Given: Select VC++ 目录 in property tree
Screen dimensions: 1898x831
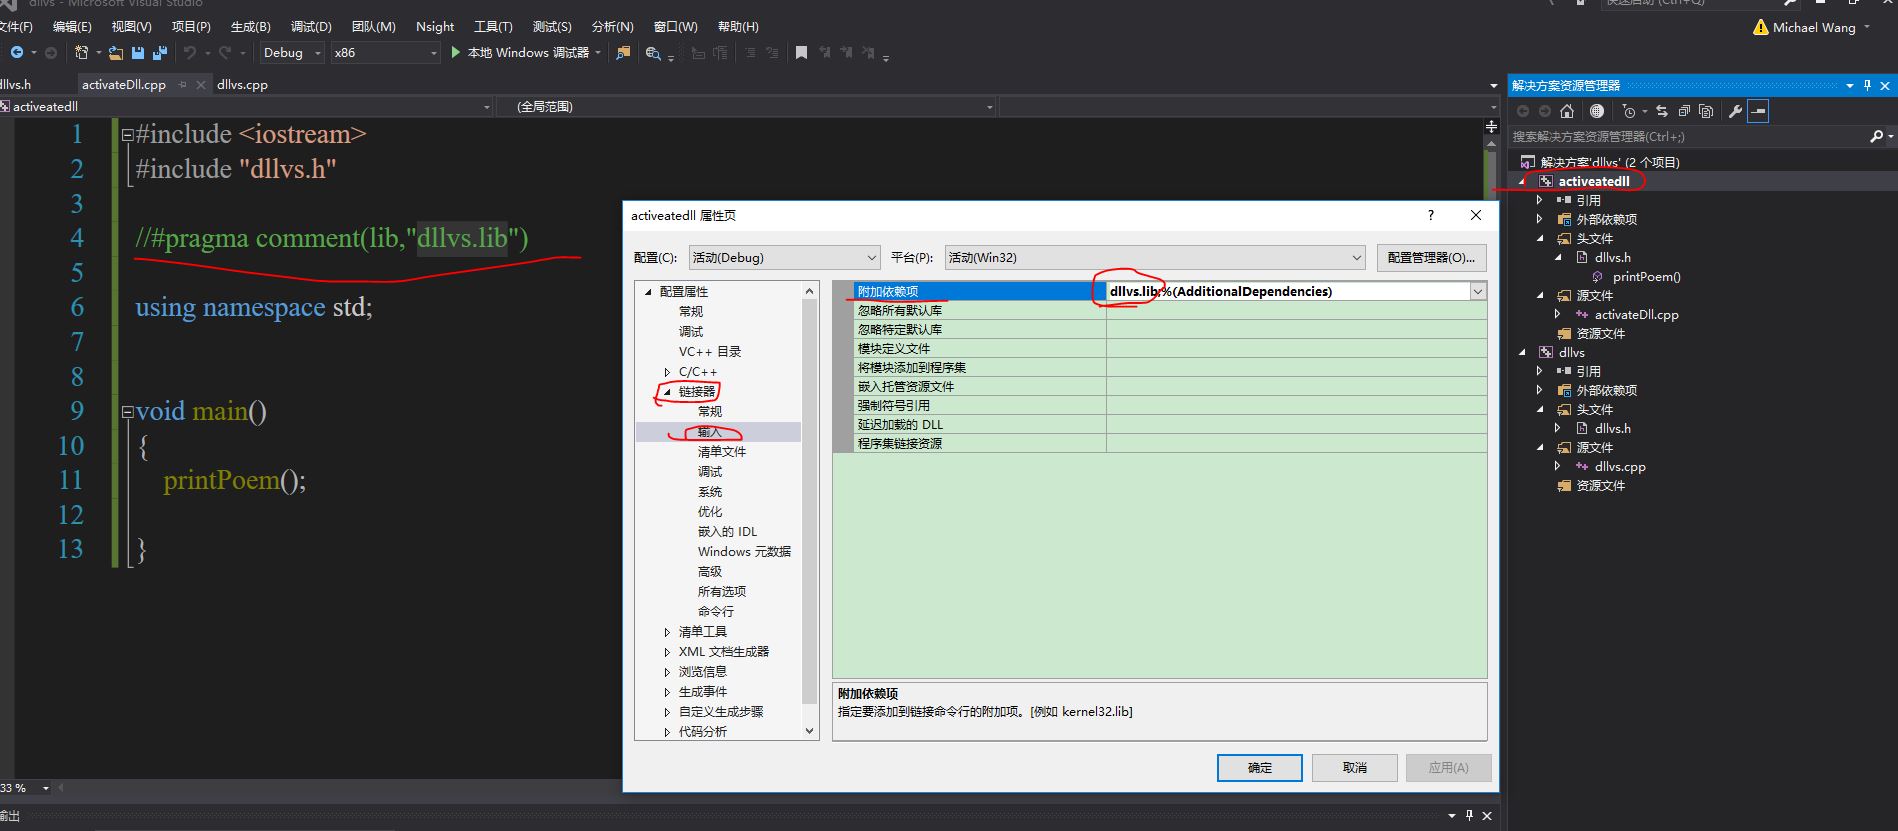Looking at the screenshot, I should pyautogui.click(x=710, y=352).
